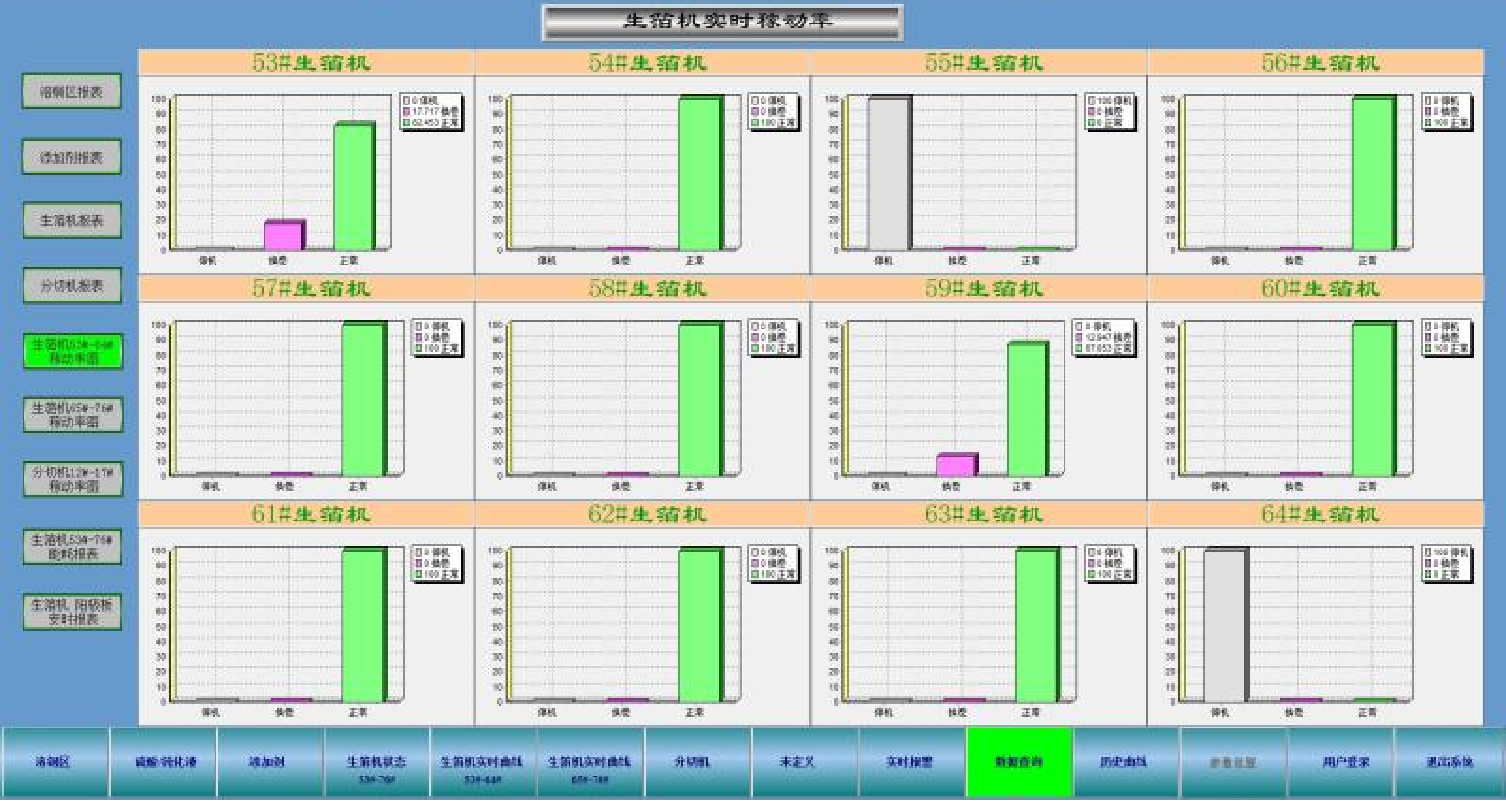Open the 生箔机报表 sidebar button
The image size is (1506, 801).
click(72, 220)
